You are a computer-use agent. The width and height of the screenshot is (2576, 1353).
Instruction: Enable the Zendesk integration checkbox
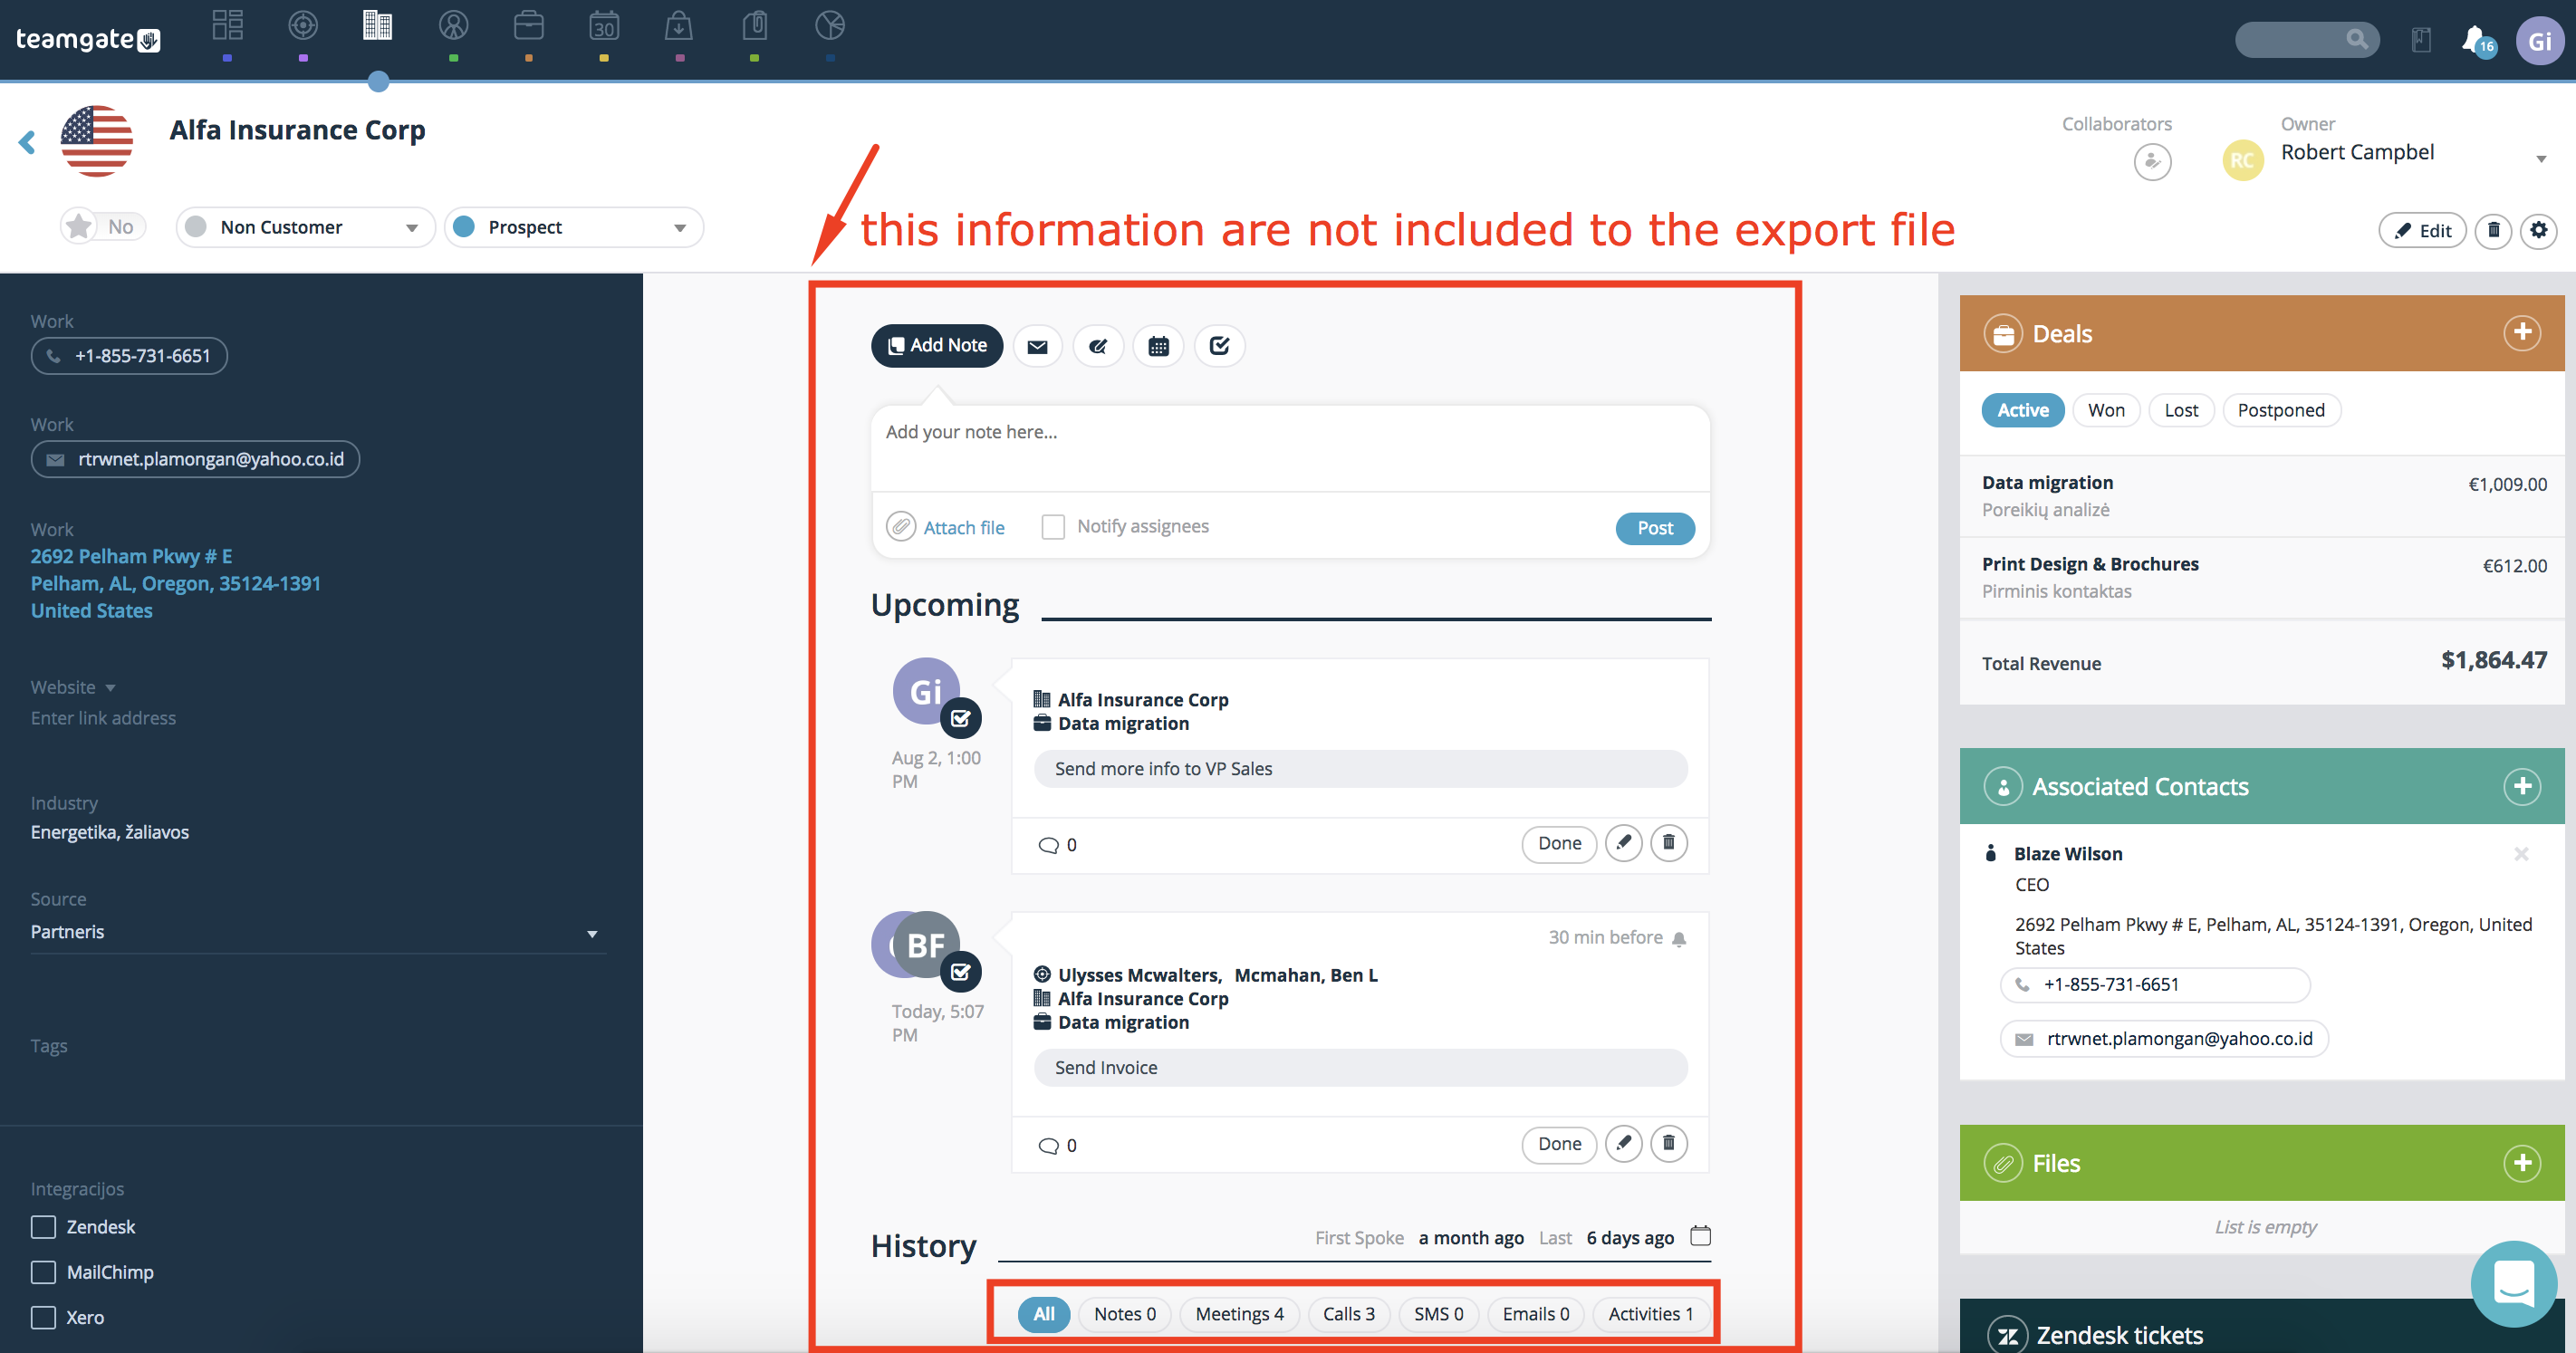pos(43,1227)
